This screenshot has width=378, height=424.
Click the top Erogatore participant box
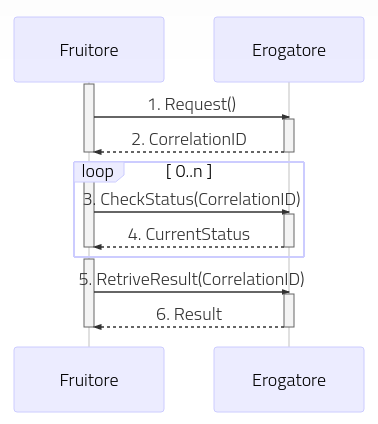tap(289, 49)
